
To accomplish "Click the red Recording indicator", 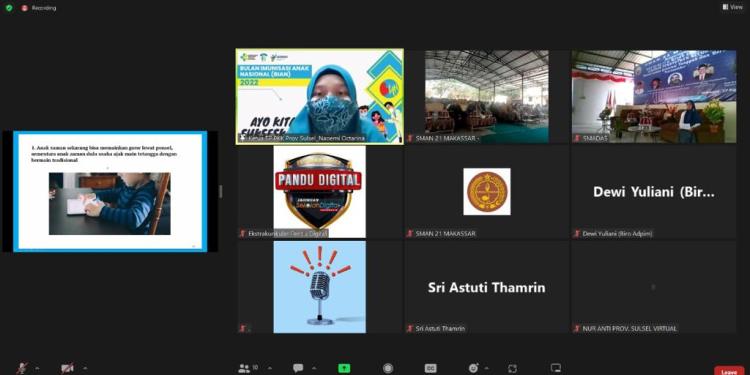I will coord(39,8).
